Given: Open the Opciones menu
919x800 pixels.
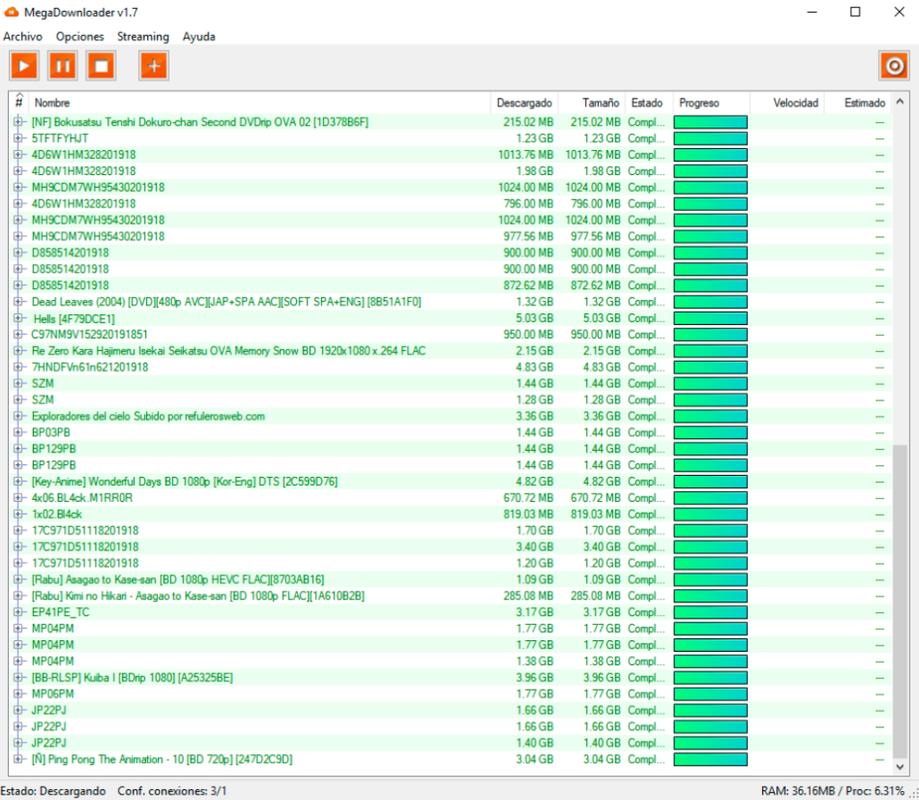Looking at the screenshot, I should point(80,36).
